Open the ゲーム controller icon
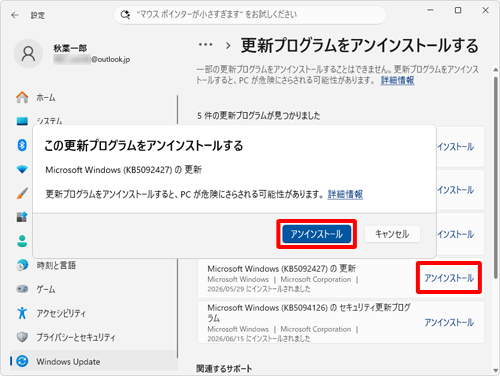 (x=22, y=289)
